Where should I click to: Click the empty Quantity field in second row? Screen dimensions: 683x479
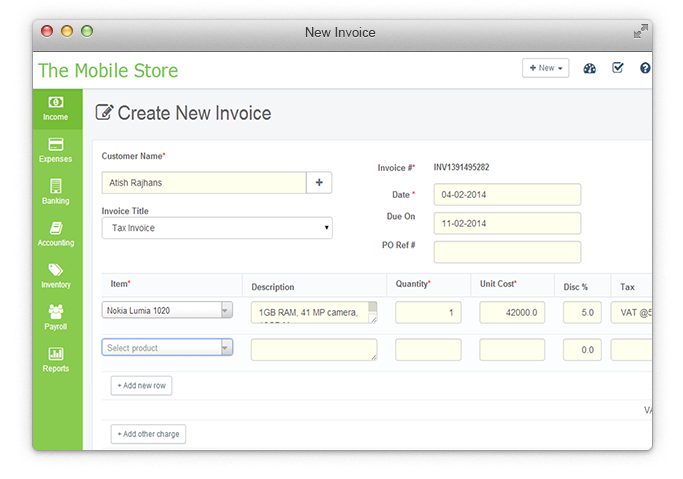tap(428, 350)
